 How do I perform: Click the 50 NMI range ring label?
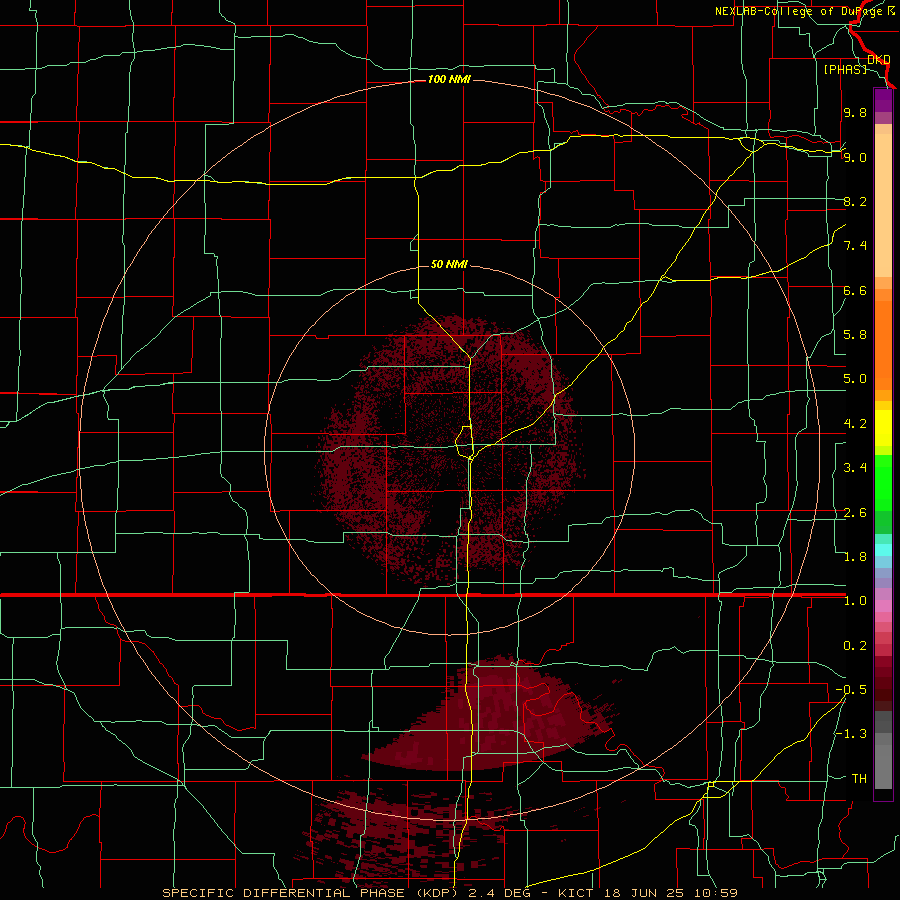click(449, 264)
